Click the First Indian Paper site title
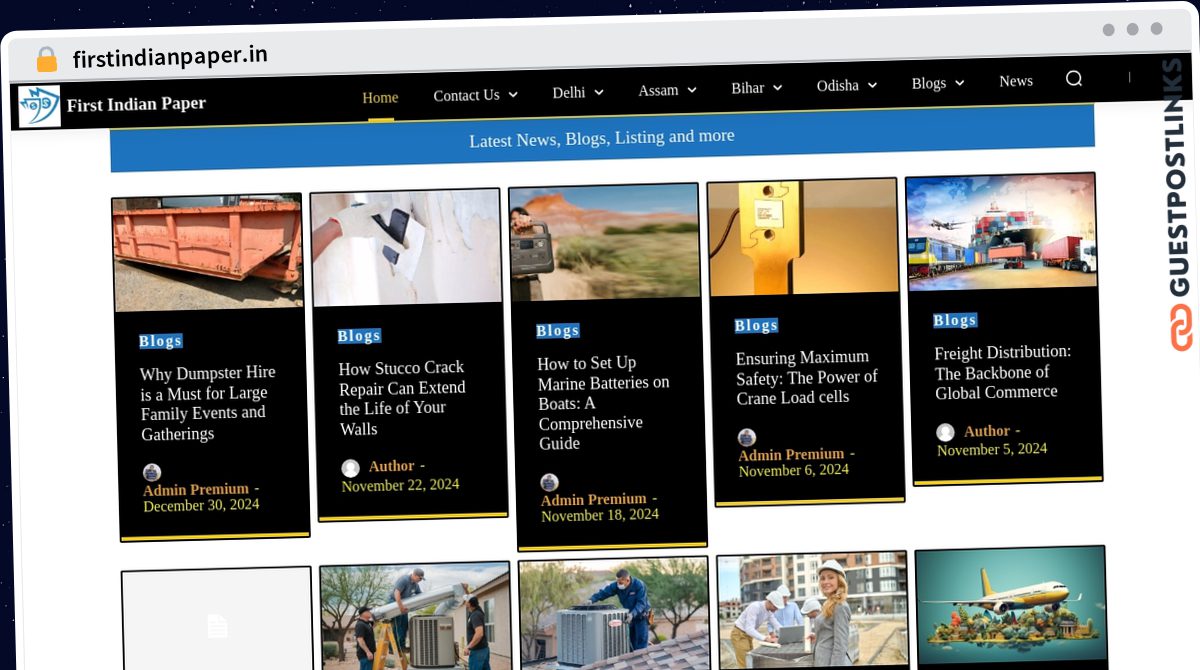This screenshot has height=670, width=1200. pyautogui.click(x=136, y=104)
